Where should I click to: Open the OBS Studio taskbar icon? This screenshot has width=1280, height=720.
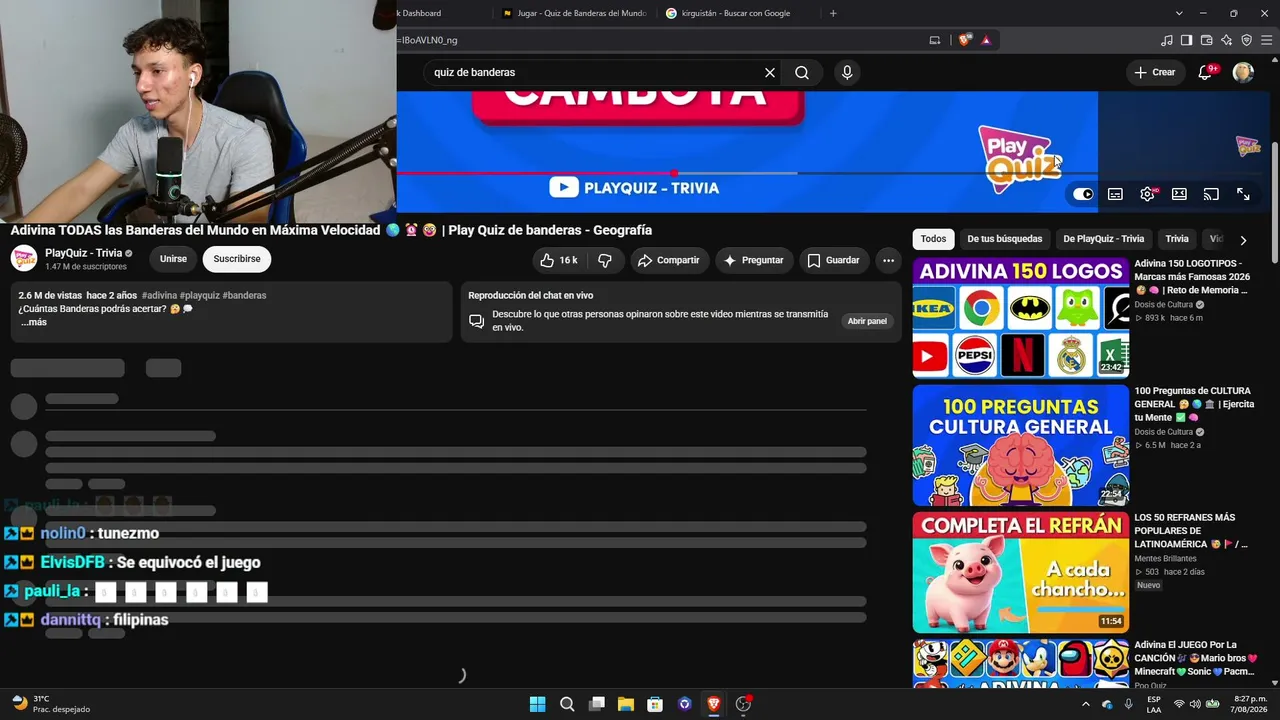click(743, 703)
